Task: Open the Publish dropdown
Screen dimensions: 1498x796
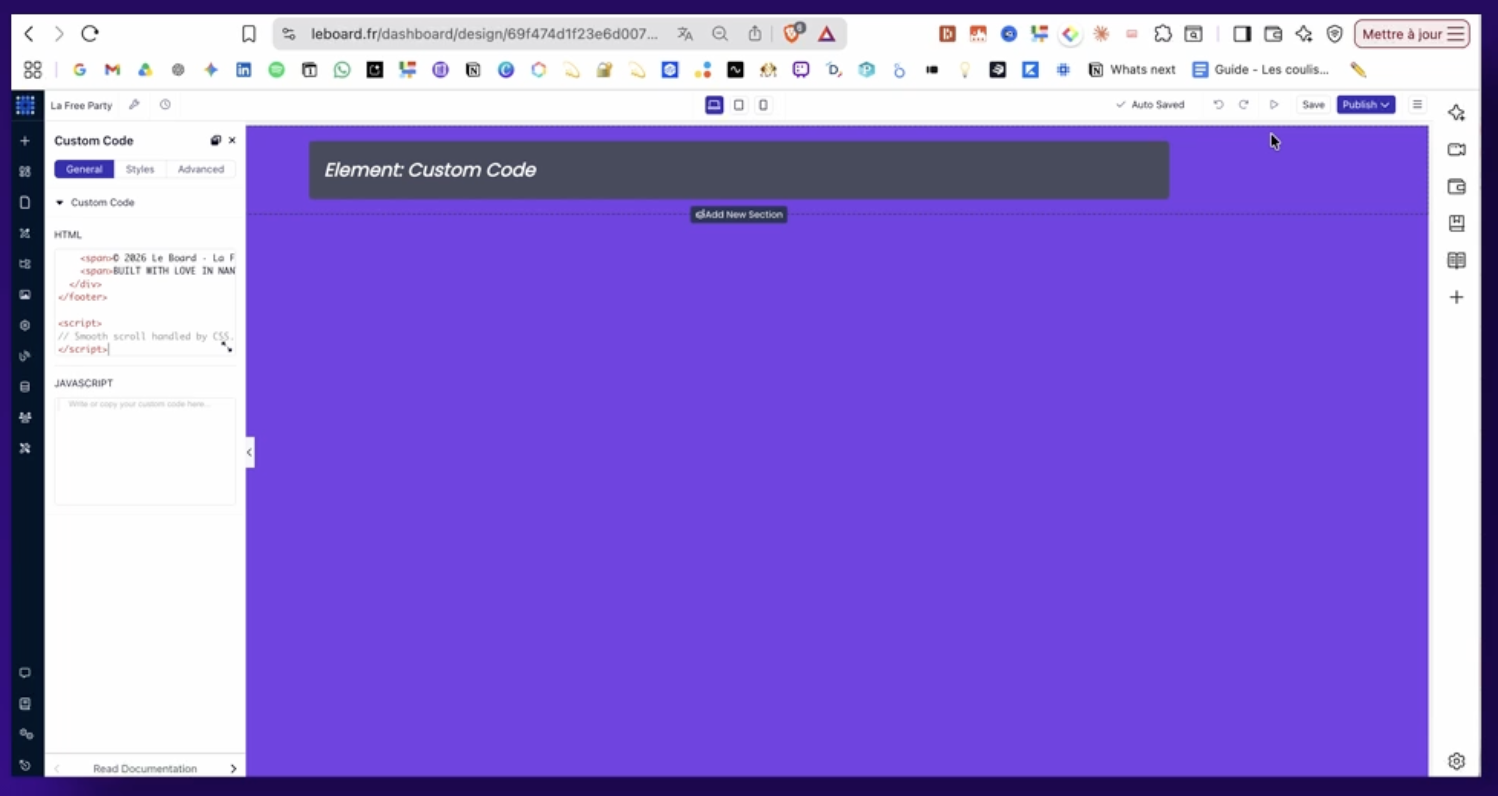Action: point(1366,105)
